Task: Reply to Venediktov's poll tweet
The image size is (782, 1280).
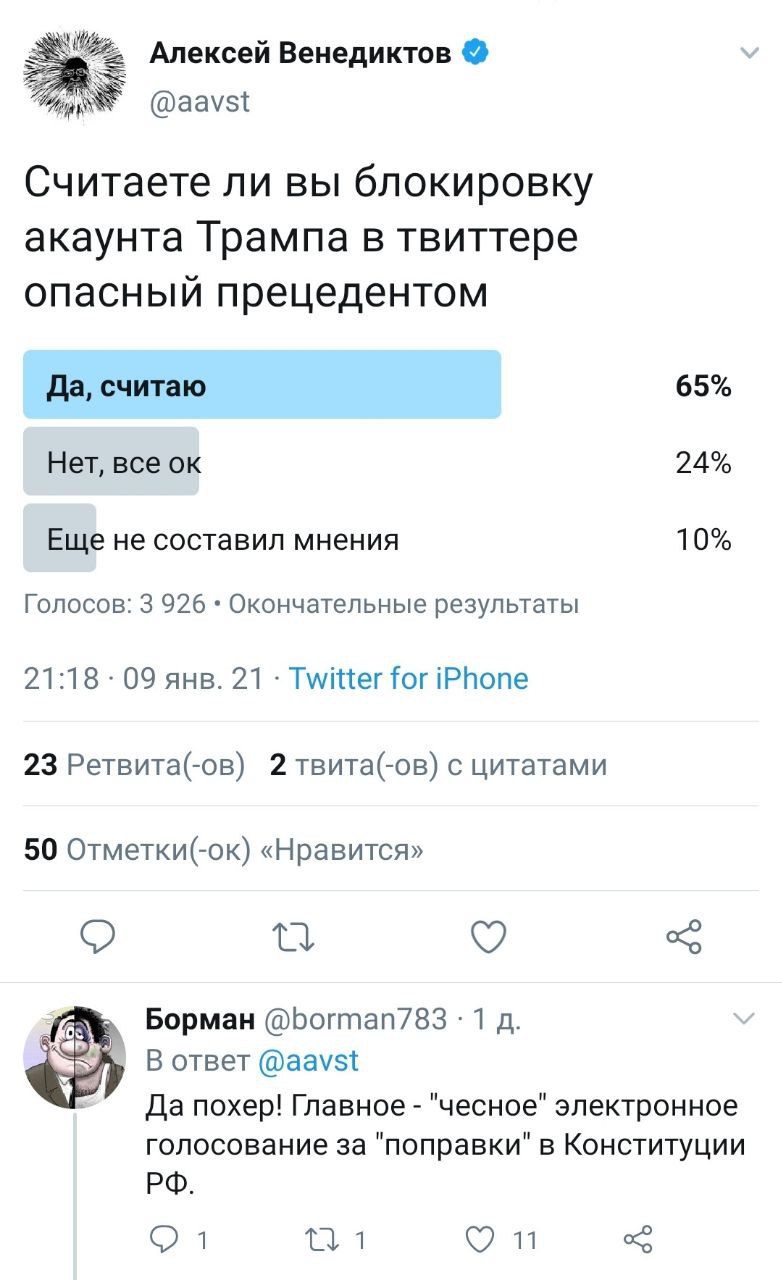Action: pyautogui.click(x=98, y=938)
